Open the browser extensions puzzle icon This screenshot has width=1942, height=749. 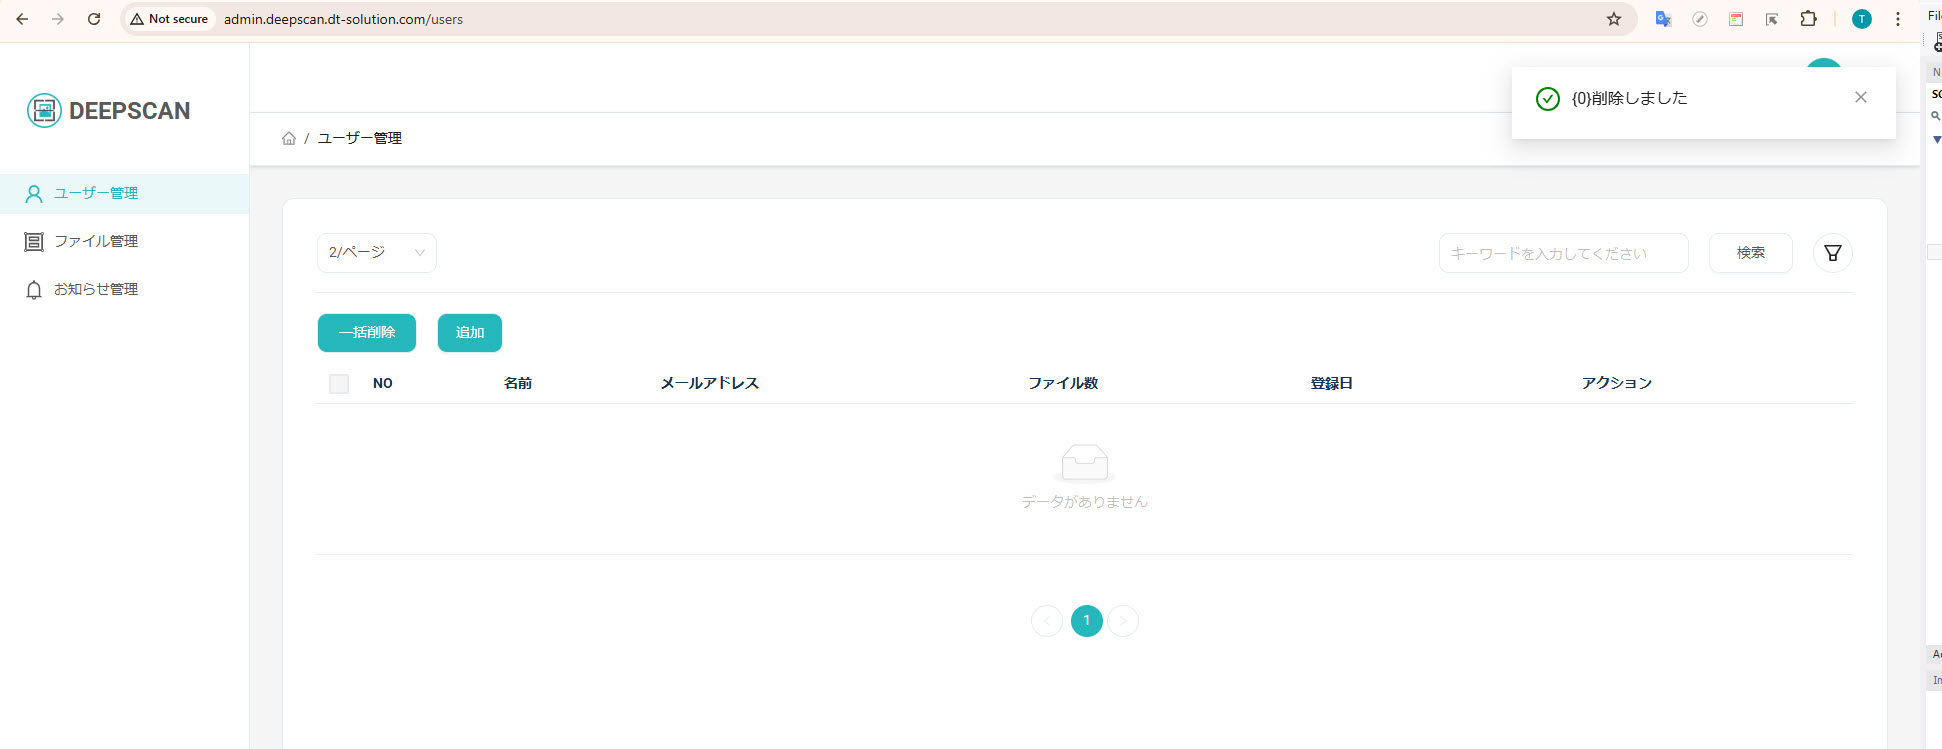[1808, 19]
